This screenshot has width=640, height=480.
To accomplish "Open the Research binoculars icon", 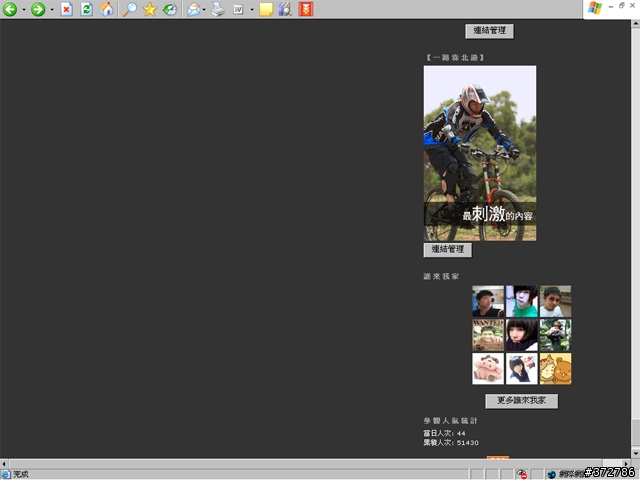I will pyautogui.click(x=285, y=9).
